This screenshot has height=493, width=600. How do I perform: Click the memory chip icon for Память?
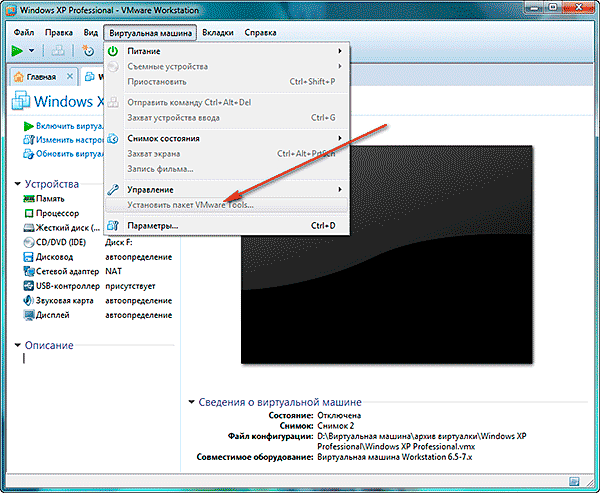click(29, 199)
